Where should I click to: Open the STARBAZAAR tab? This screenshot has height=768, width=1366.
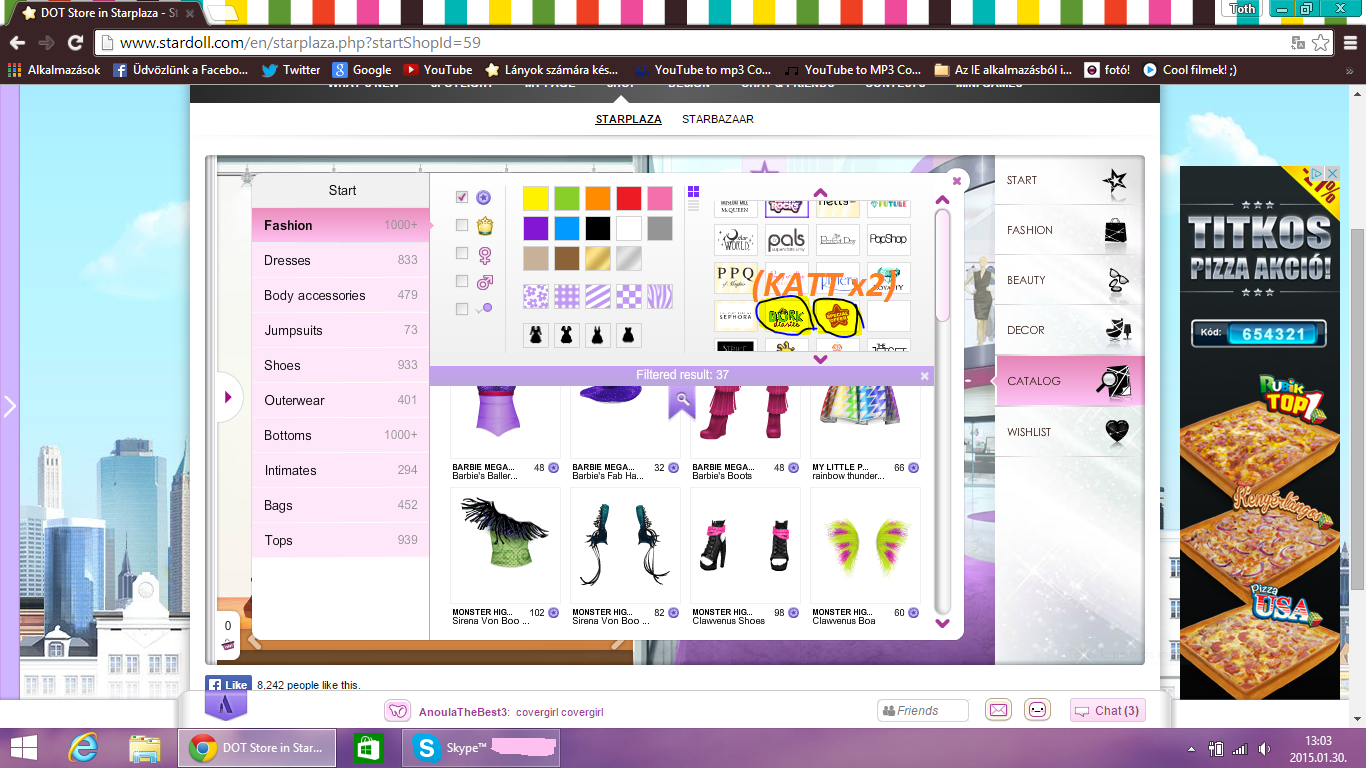[x=718, y=119]
